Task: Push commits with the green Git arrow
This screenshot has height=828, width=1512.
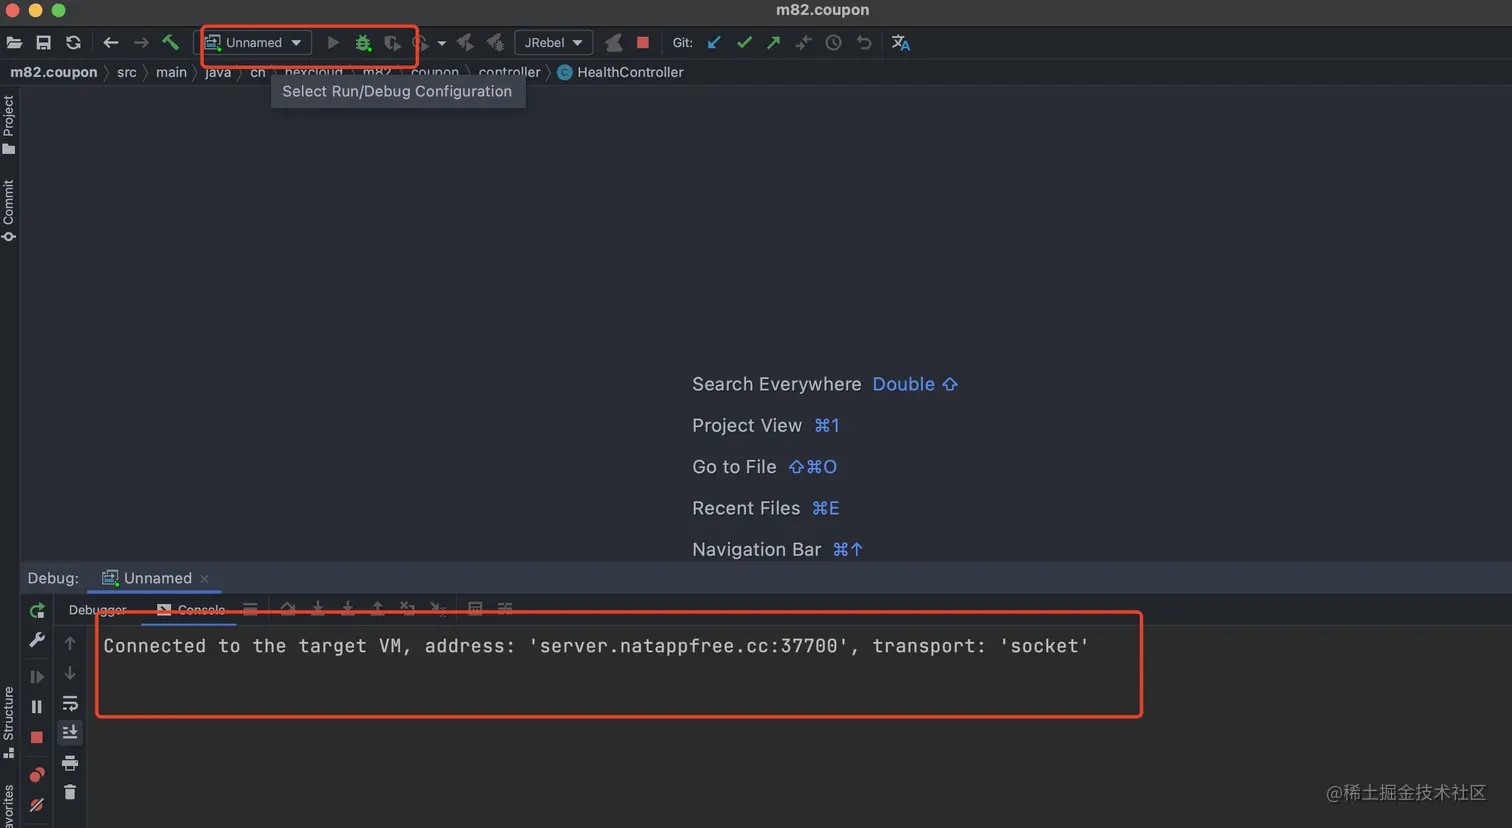Action: (x=773, y=43)
